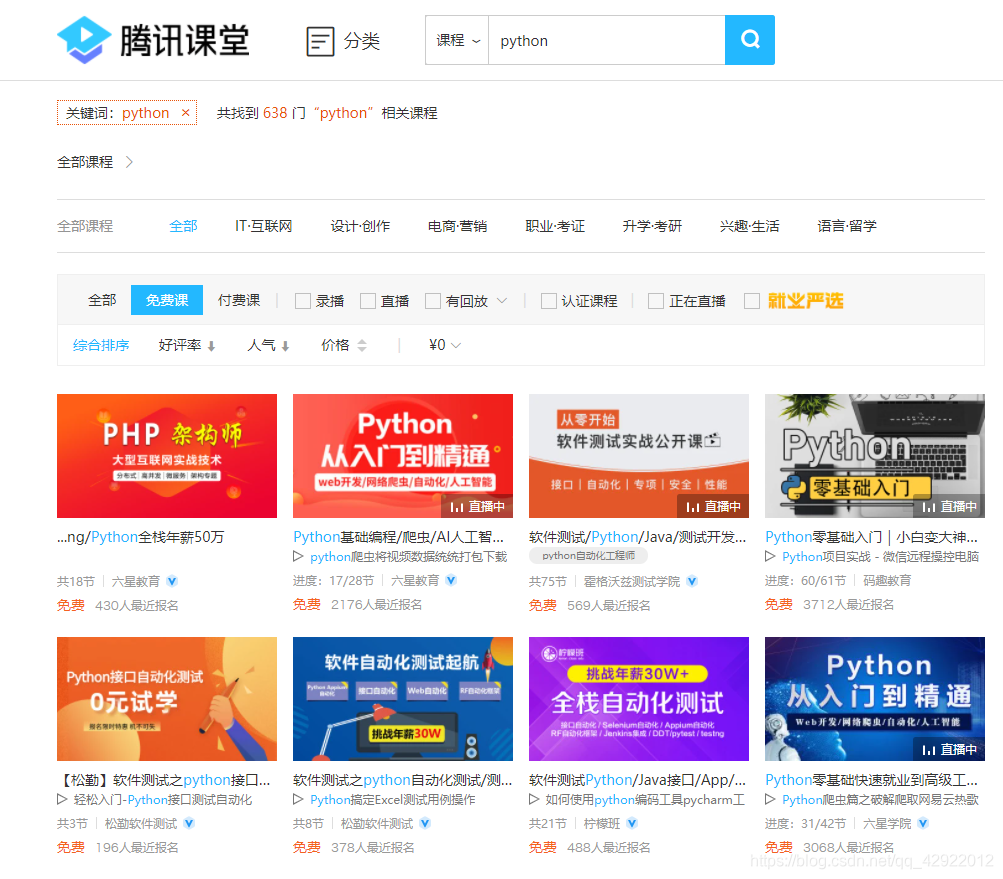Click inside the python search input field
Image resolution: width=1003 pixels, height=879 pixels.
point(600,40)
